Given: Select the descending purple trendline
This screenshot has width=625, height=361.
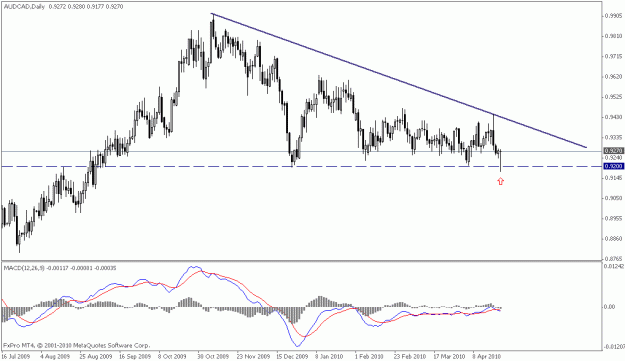Looking at the screenshot, I should [399, 80].
